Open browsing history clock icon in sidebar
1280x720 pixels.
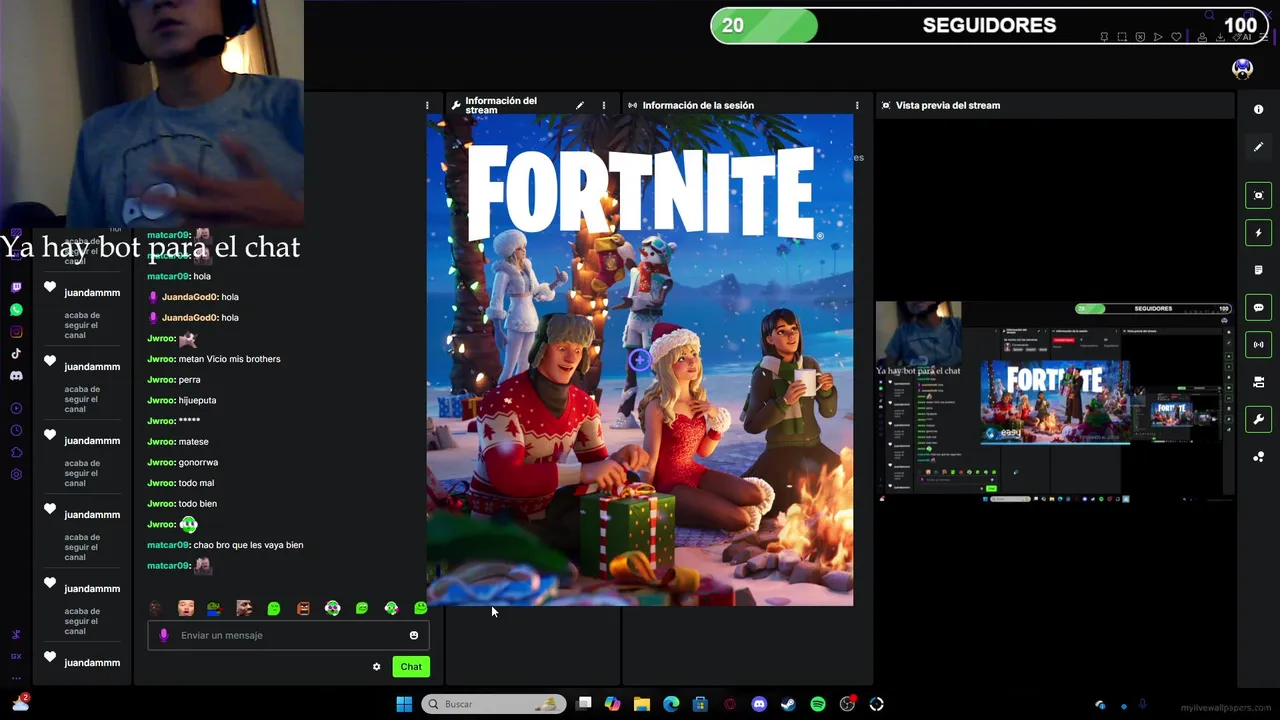pos(16,430)
